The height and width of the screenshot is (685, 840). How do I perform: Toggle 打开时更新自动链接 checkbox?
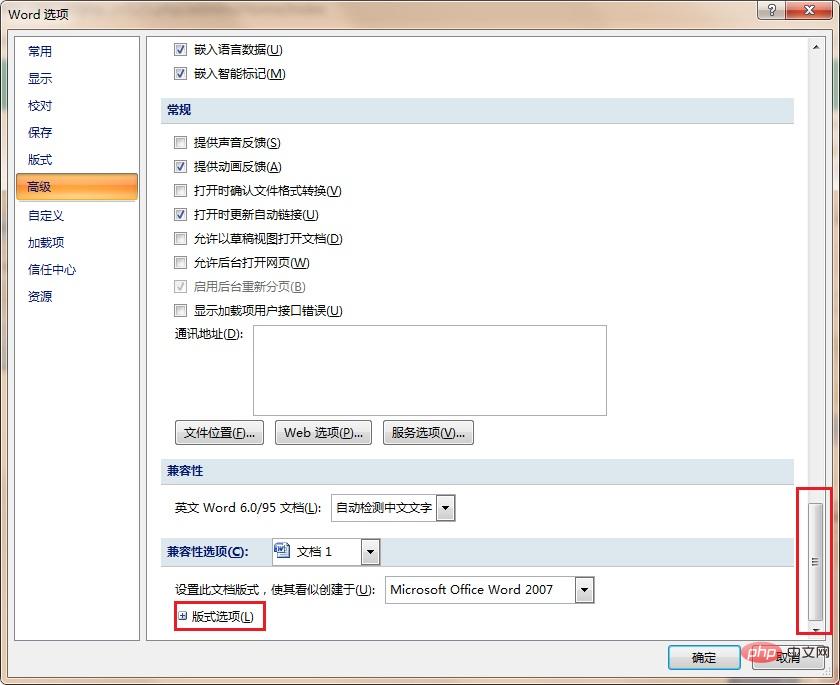pos(180,215)
